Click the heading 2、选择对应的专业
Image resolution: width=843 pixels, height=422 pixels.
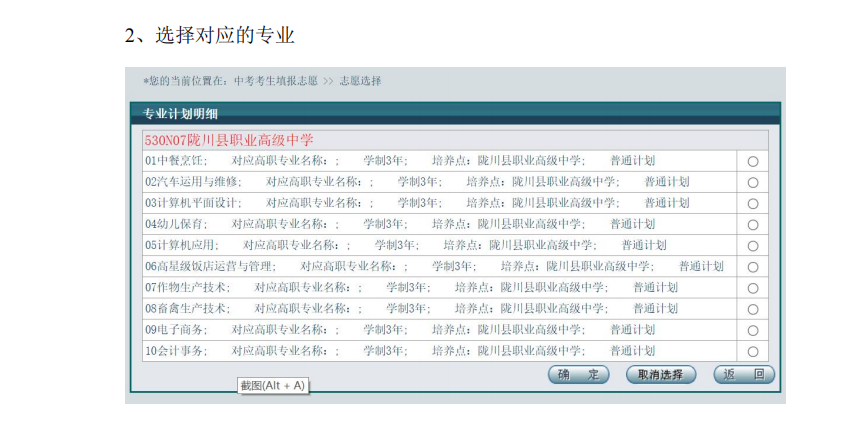pyautogui.click(x=210, y=35)
